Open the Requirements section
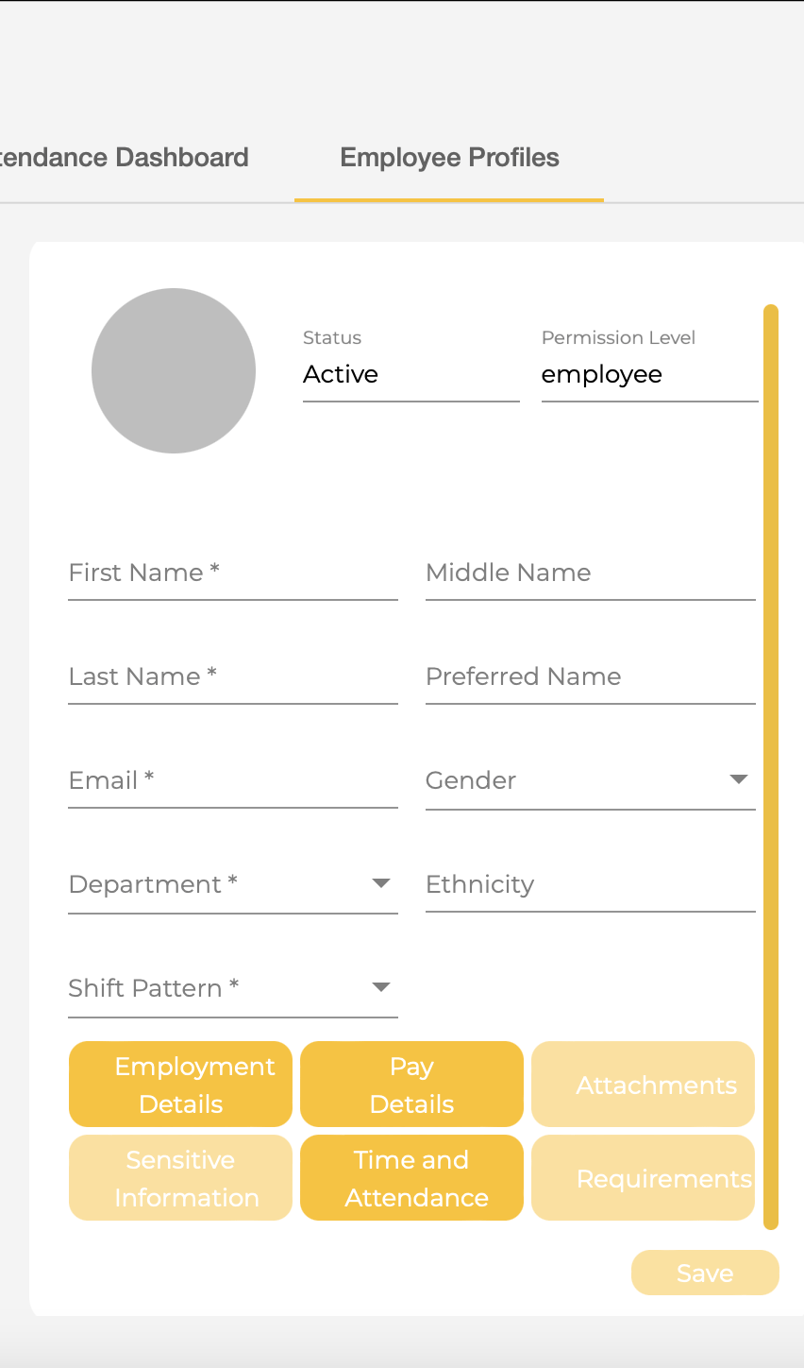Screen dimensions: 804x1368 tap(642, 1178)
